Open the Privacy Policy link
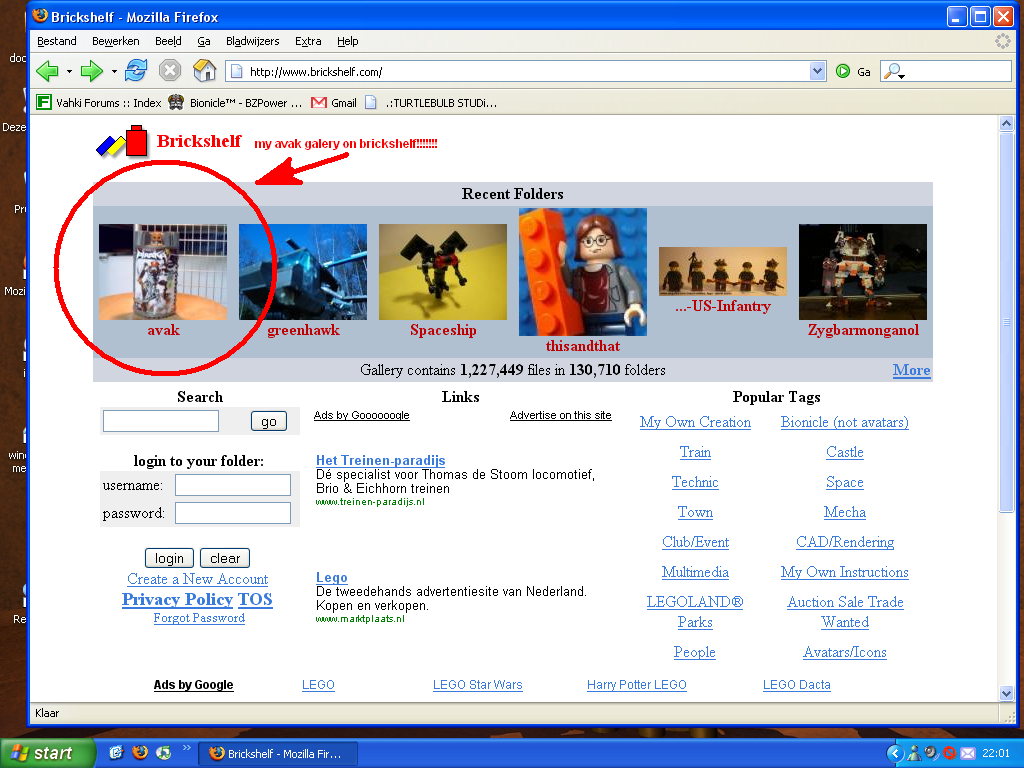 pos(177,600)
